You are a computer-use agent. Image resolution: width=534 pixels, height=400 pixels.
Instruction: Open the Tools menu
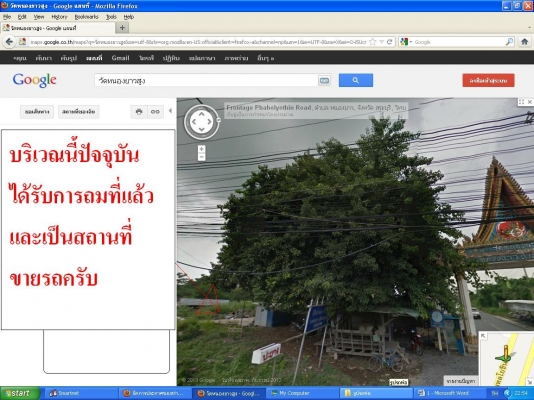coord(111,17)
